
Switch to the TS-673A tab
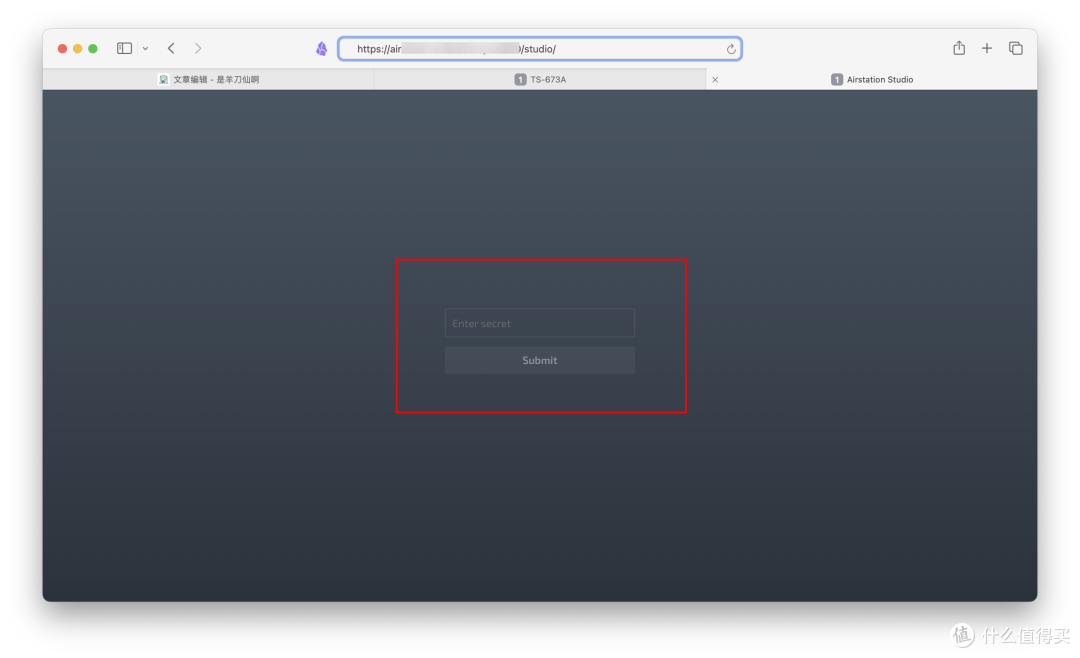tap(540, 79)
